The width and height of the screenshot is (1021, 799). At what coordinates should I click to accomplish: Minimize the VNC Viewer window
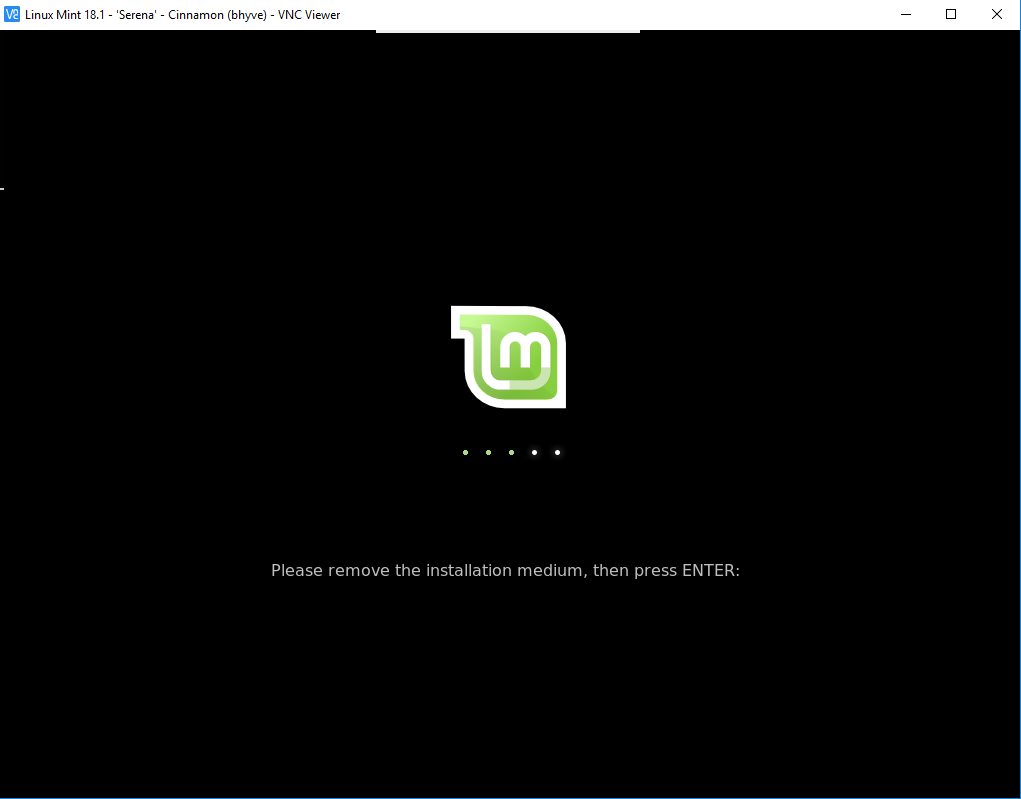[905, 14]
